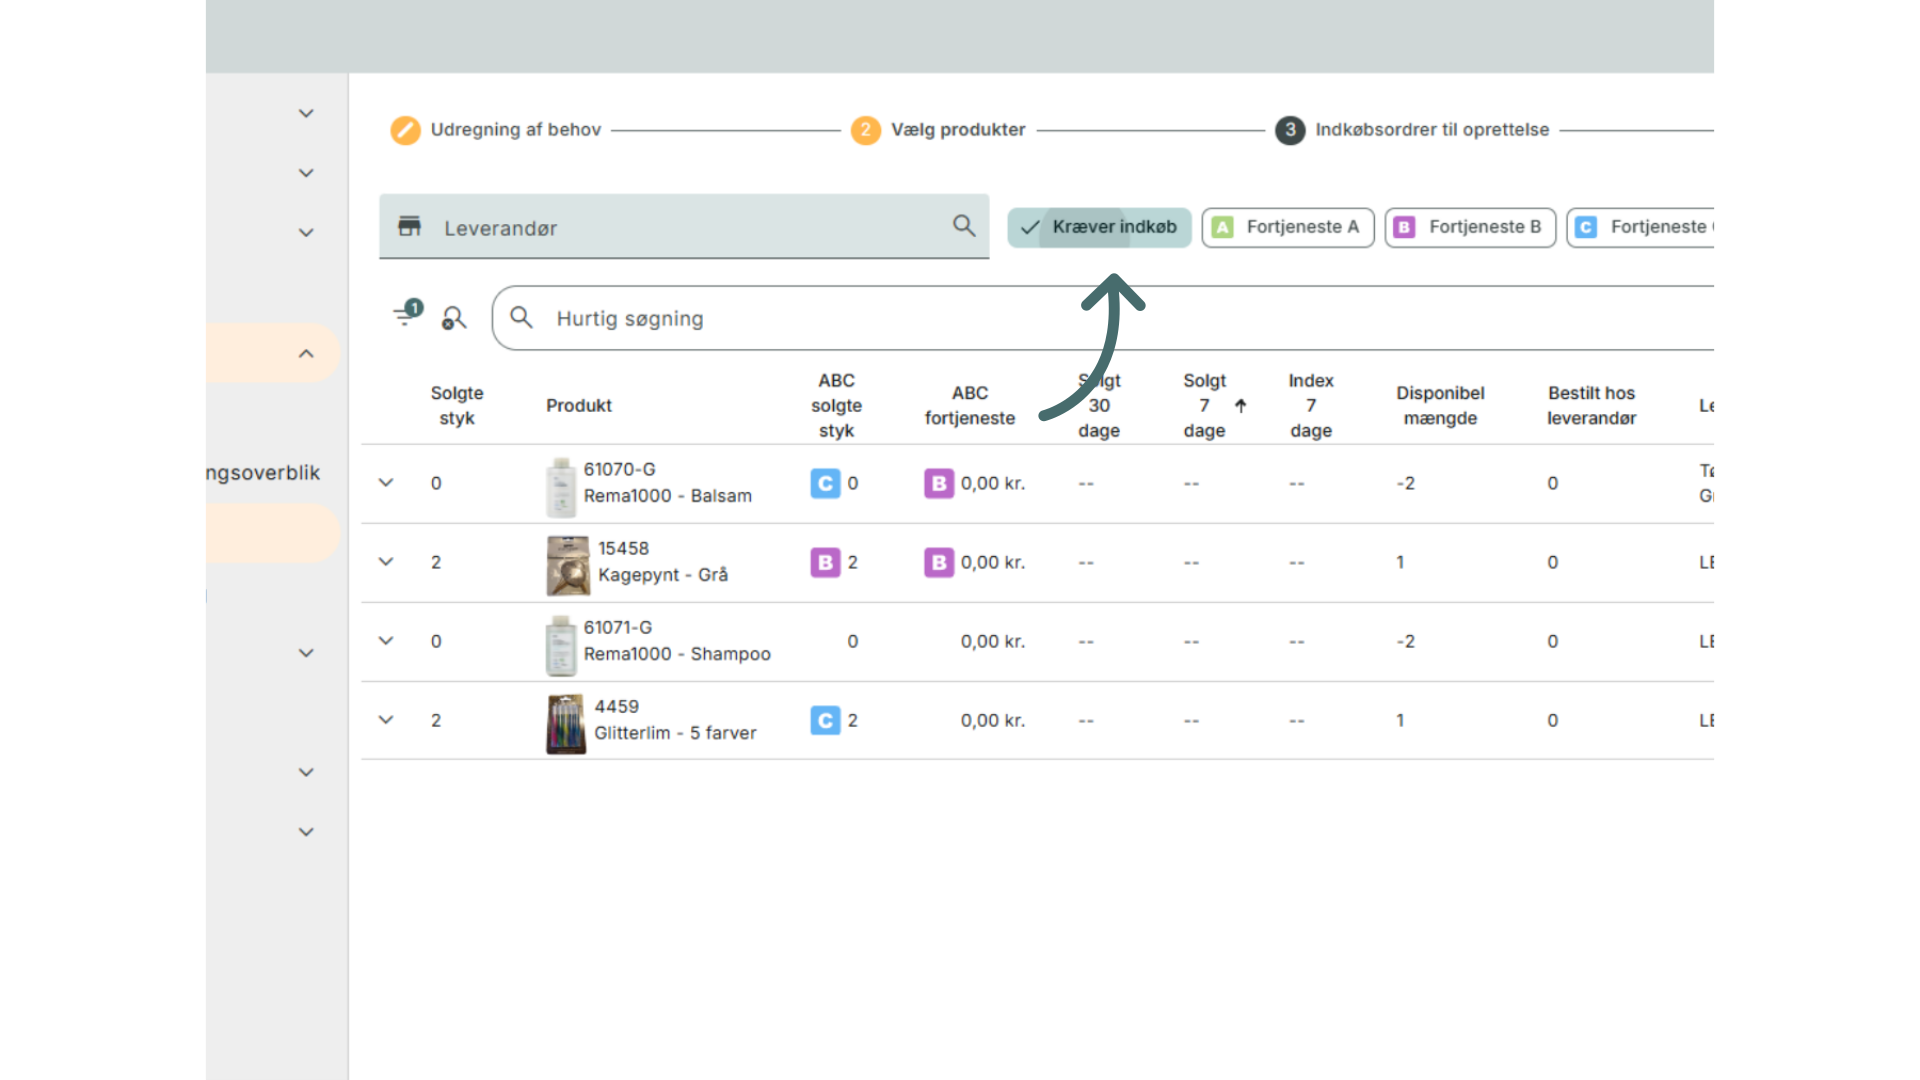The width and height of the screenshot is (1920, 1080).
Task: Click product number 15458
Action: point(624,548)
